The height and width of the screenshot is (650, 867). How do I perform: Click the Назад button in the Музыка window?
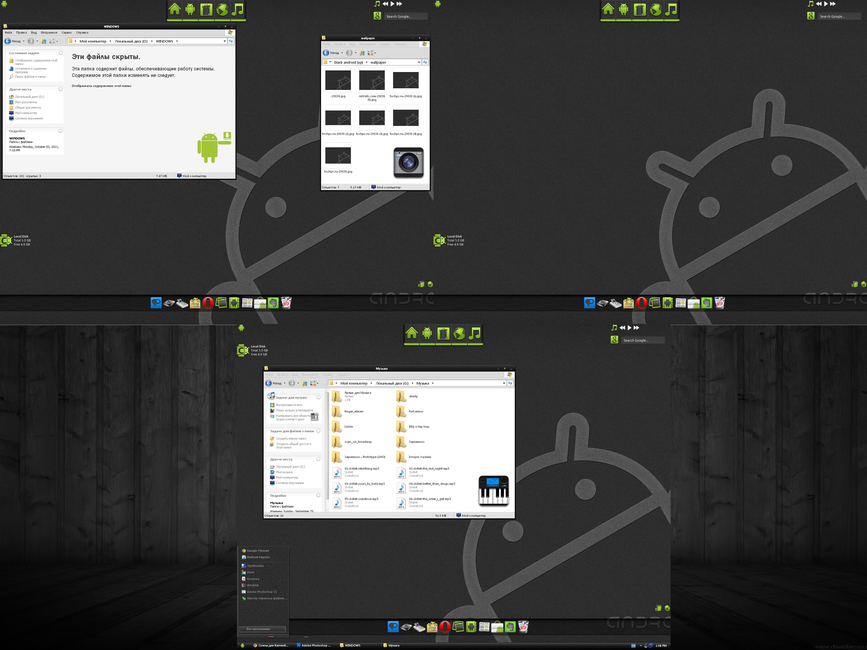[x=274, y=383]
